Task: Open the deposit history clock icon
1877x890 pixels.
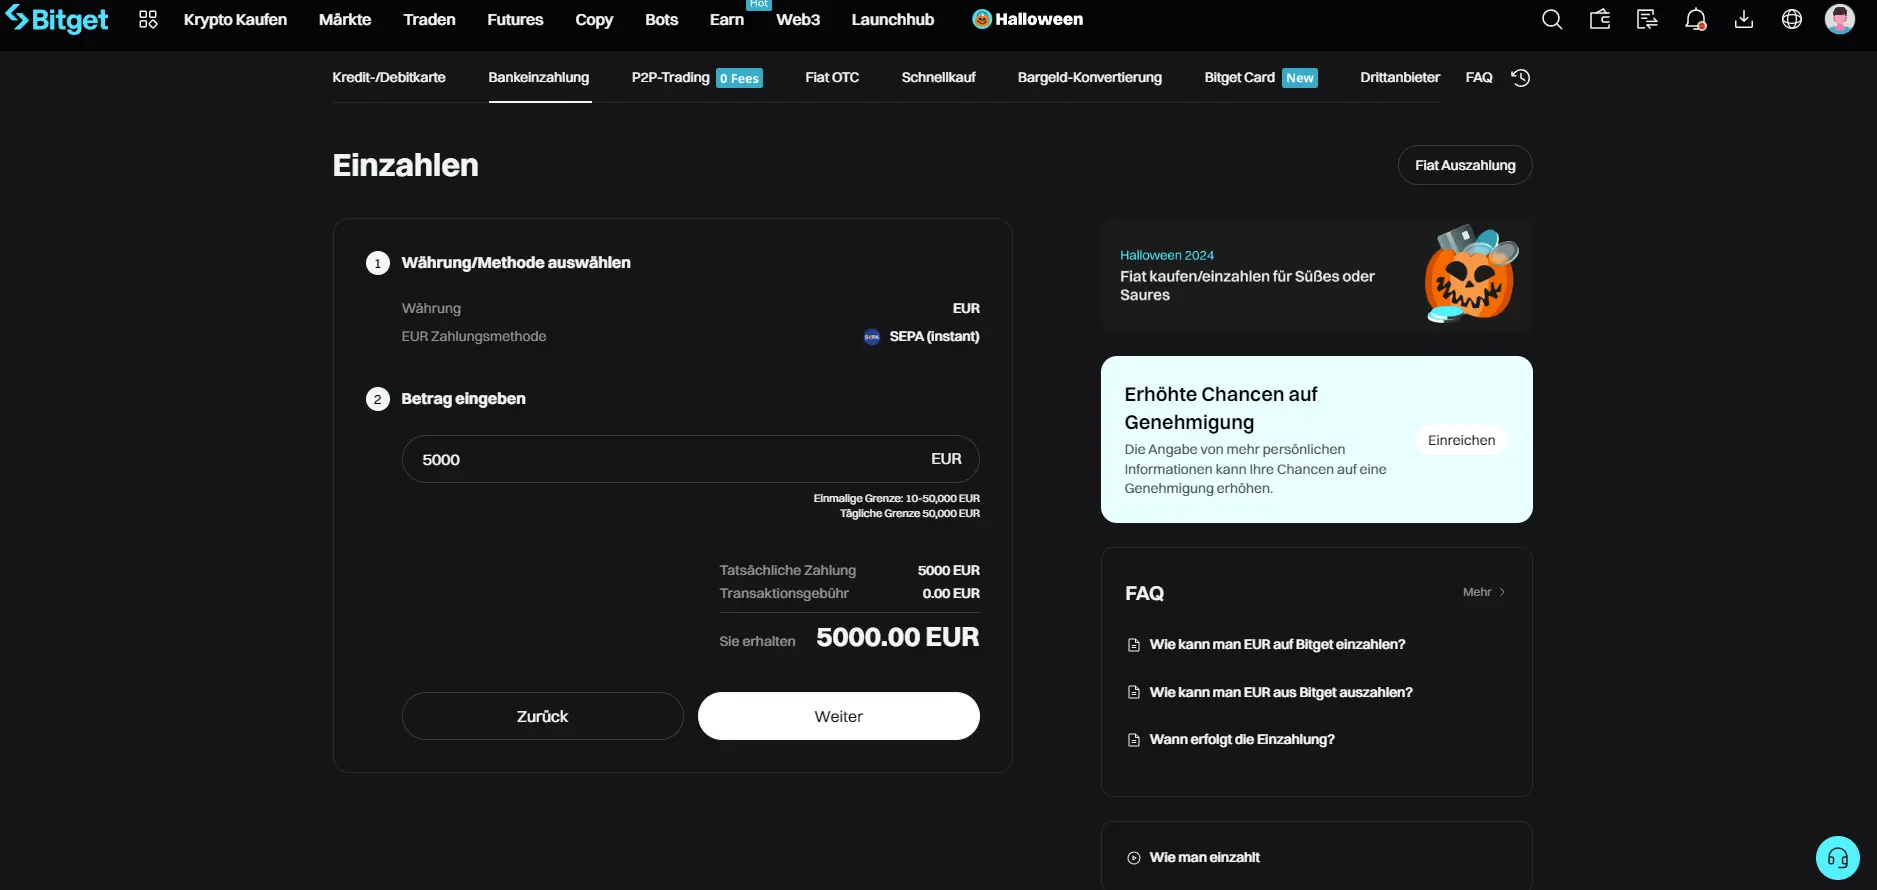Action: pos(1520,77)
